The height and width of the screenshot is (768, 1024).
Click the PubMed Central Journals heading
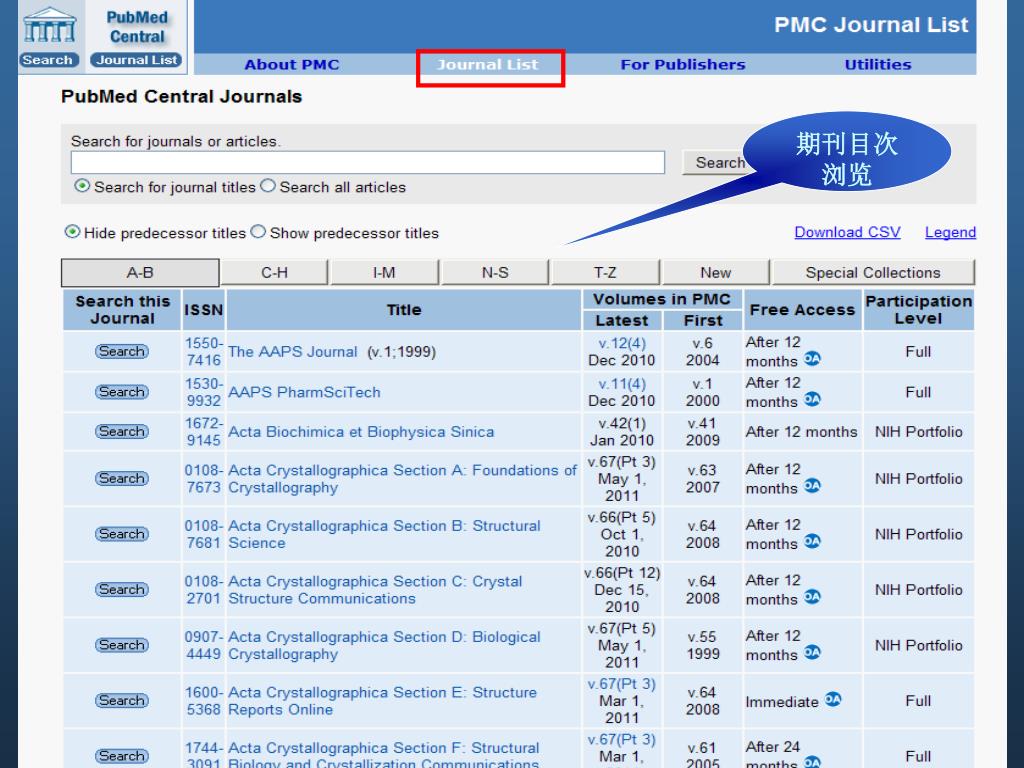[x=181, y=97]
